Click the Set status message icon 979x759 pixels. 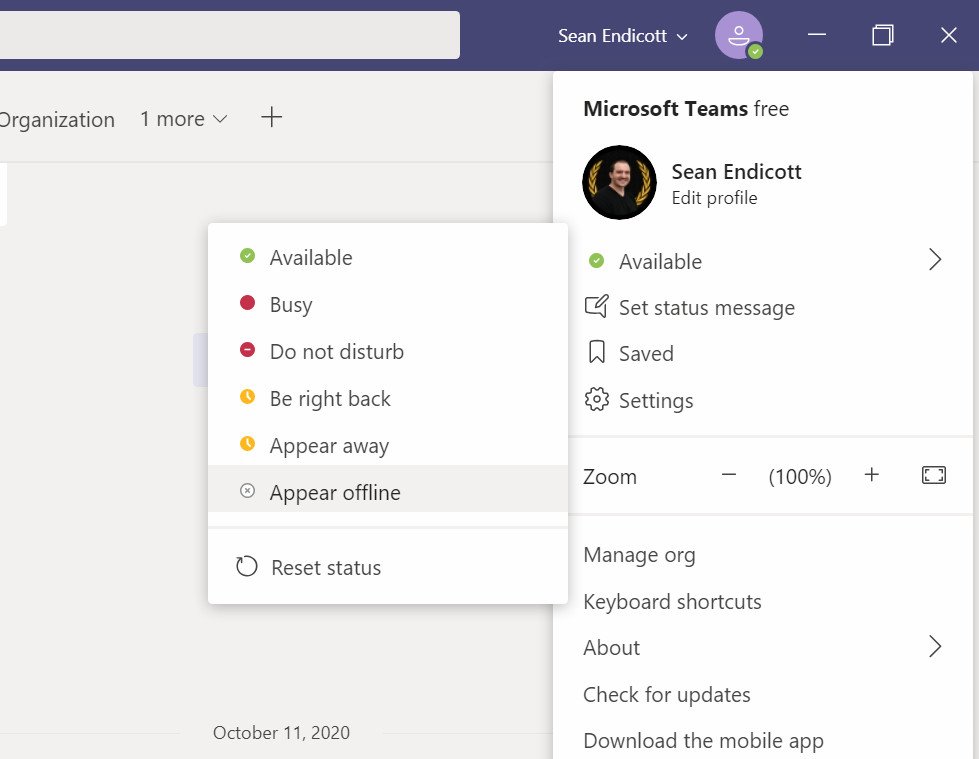tap(596, 307)
